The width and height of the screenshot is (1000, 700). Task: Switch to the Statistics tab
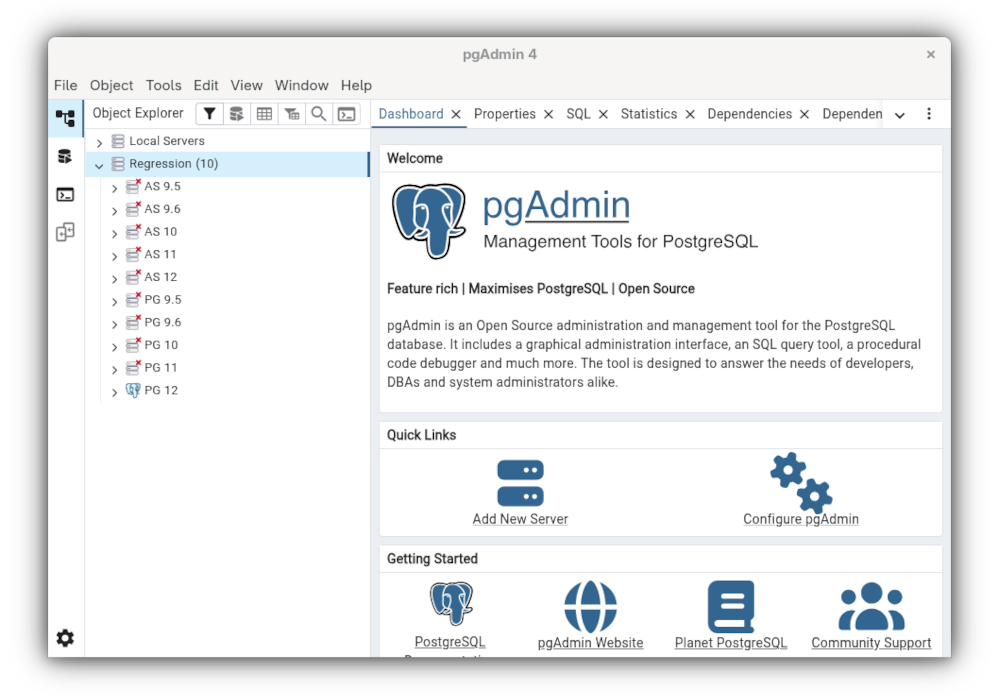tap(648, 114)
